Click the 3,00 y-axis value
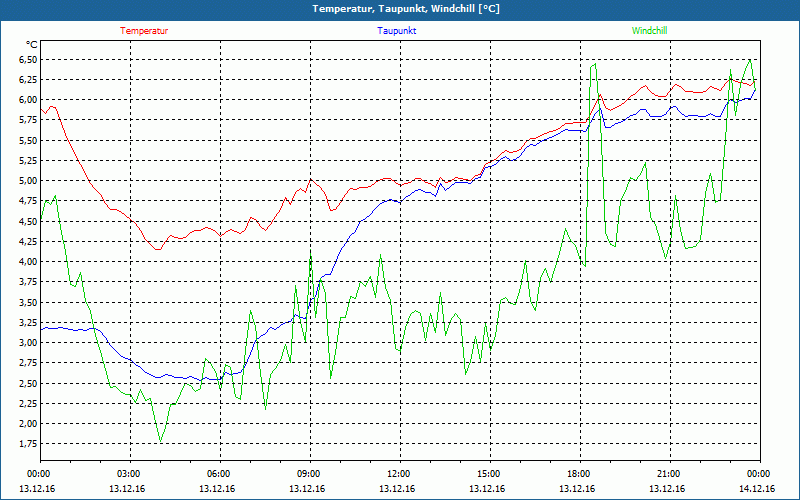This screenshot has height=500, width=800. [29, 343]
